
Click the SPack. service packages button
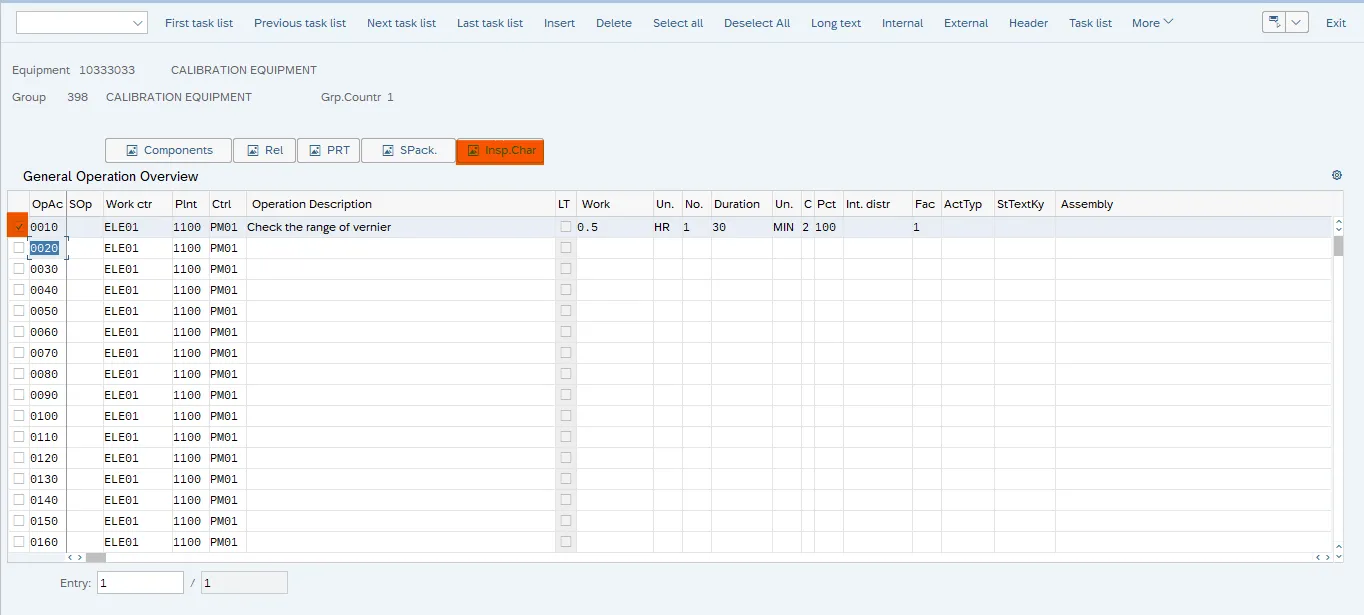click(x=407, y=151)
